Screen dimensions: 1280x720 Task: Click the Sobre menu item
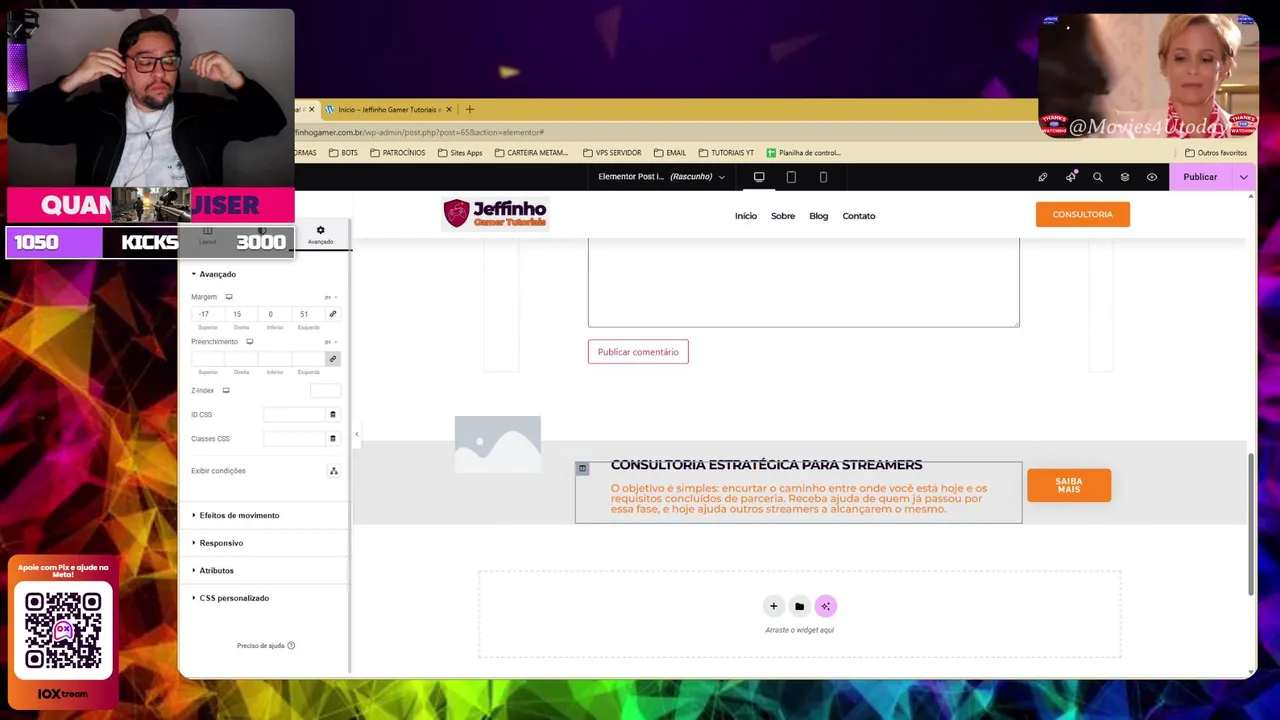[x=783, y=216]
